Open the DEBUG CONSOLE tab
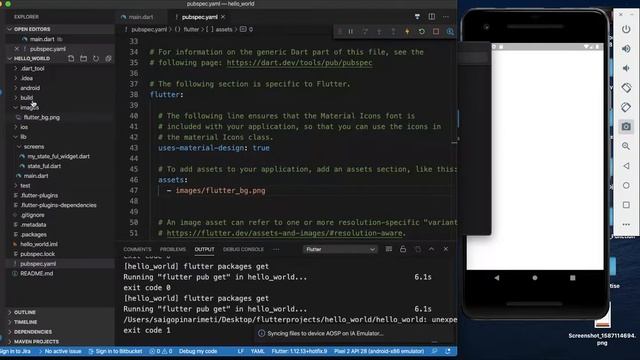The height and width of the screenshot is (360, 640). (243, 249)
